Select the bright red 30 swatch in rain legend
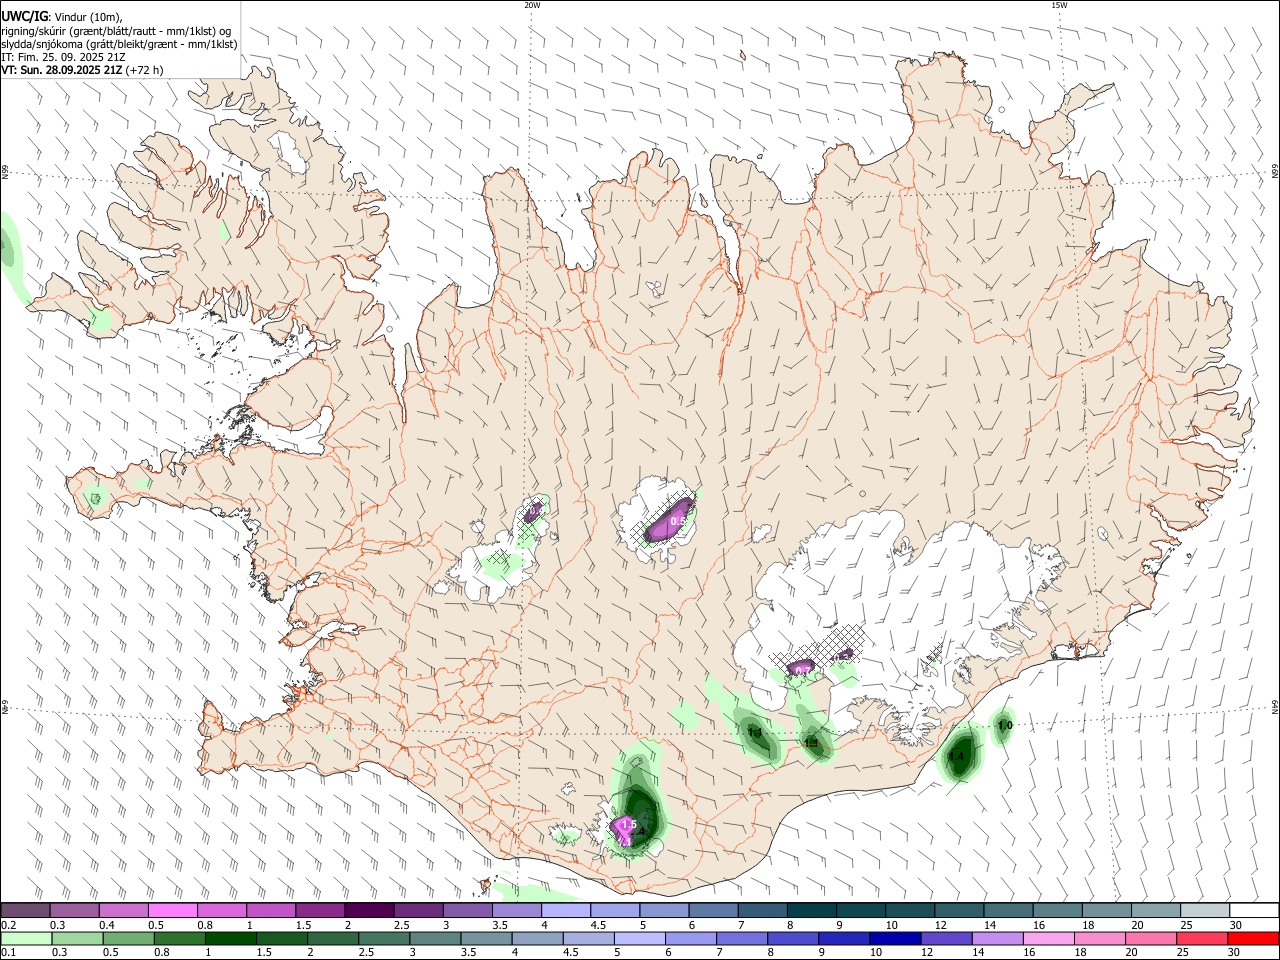 pyautogui.click(x=1253, y=938)
